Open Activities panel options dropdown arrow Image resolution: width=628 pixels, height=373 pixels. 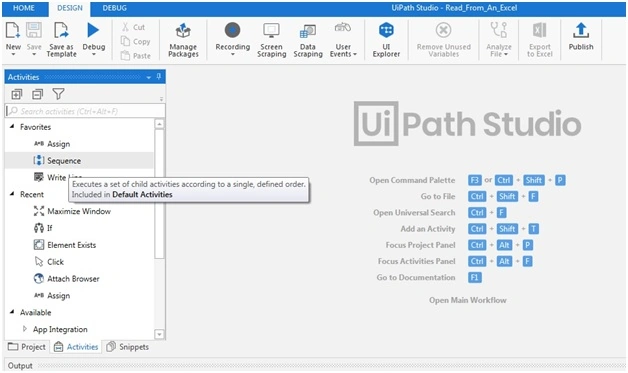[x=149, y=77]
